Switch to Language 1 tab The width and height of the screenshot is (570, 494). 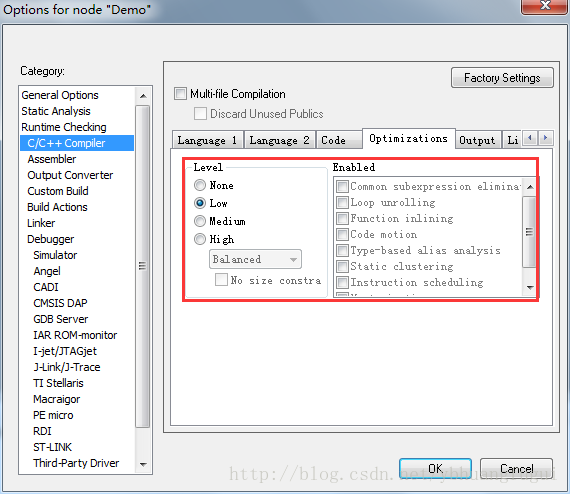pos(208,140)
